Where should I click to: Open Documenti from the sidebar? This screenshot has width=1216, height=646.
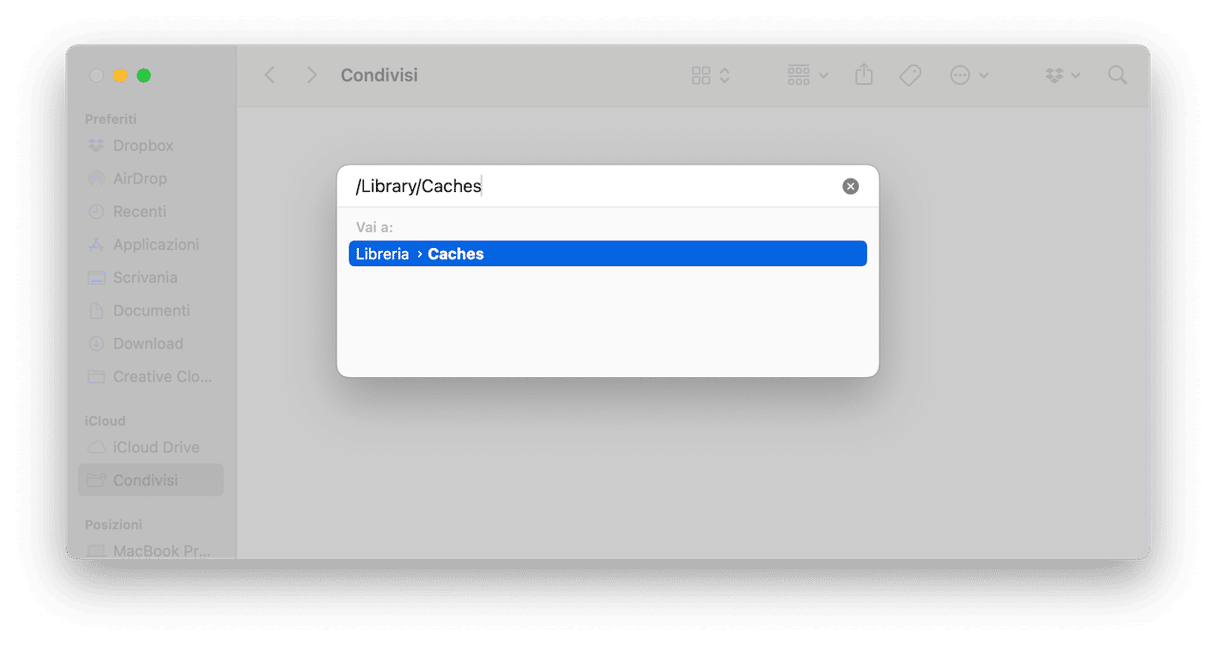click(x=151, y=310)
